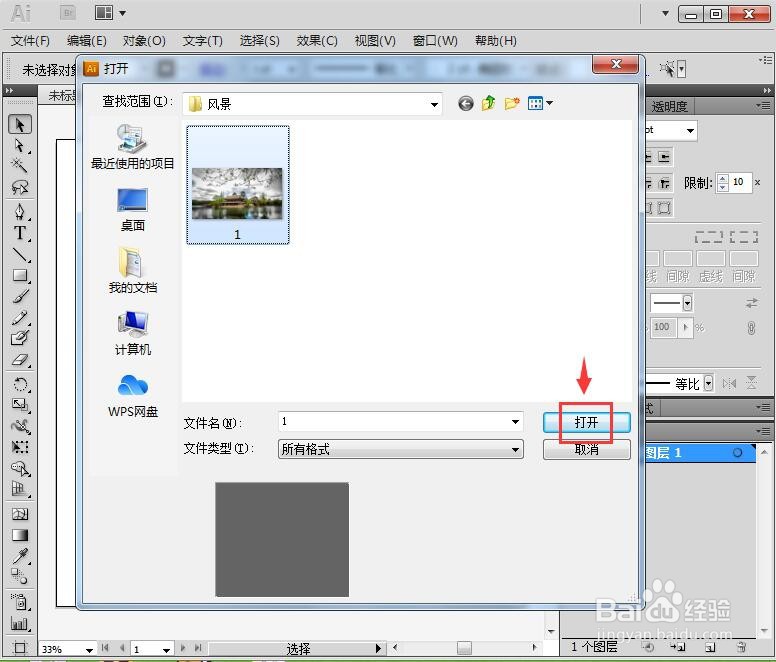
Task: Click the 限制 value field
Action: coord(740,183)
